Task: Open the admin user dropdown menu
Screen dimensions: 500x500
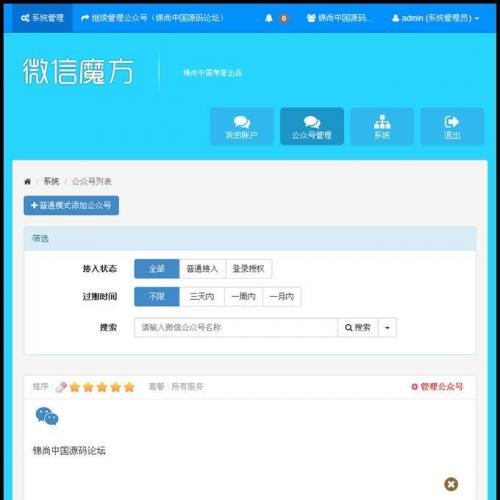Action: tap(436, 18)
